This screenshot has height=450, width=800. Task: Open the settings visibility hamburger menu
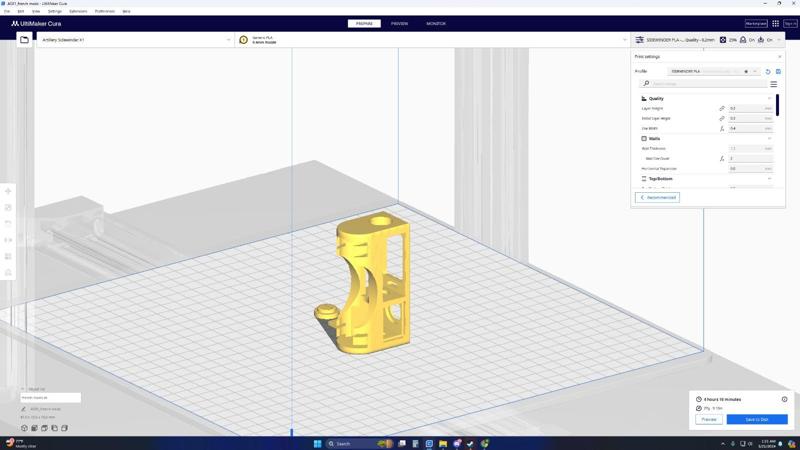click(x=773, y=84)
